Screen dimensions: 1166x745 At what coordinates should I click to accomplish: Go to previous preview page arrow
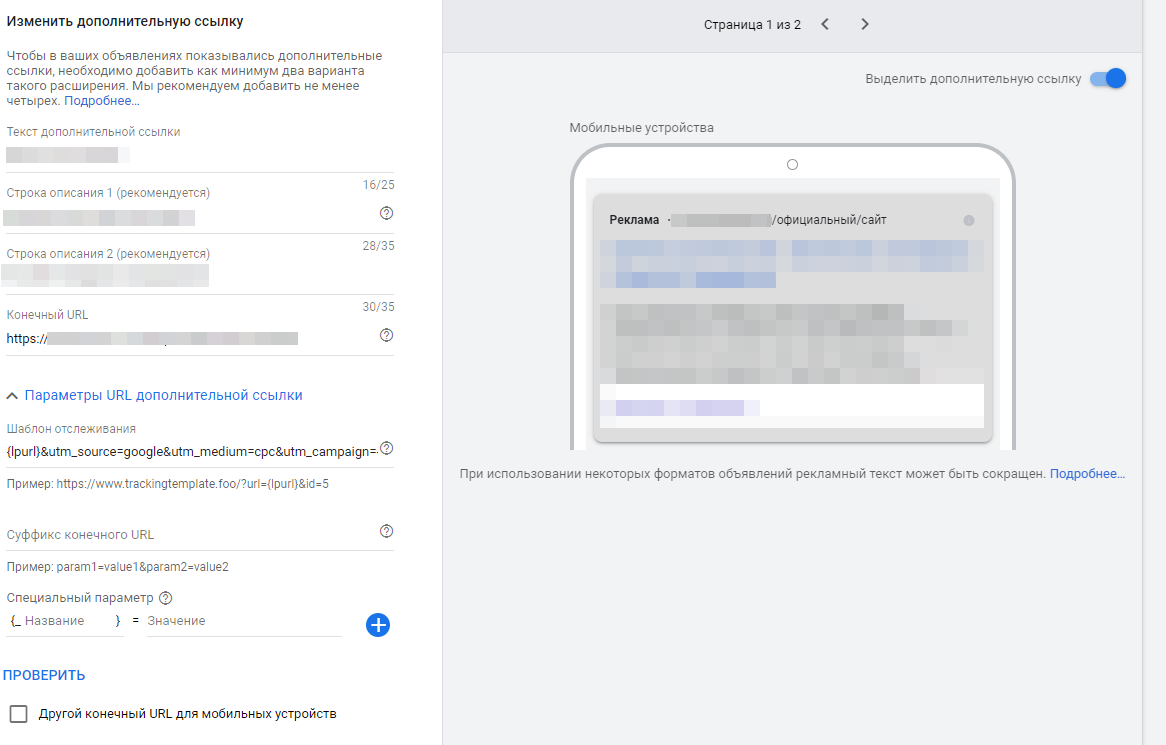(x=825, y=25)
